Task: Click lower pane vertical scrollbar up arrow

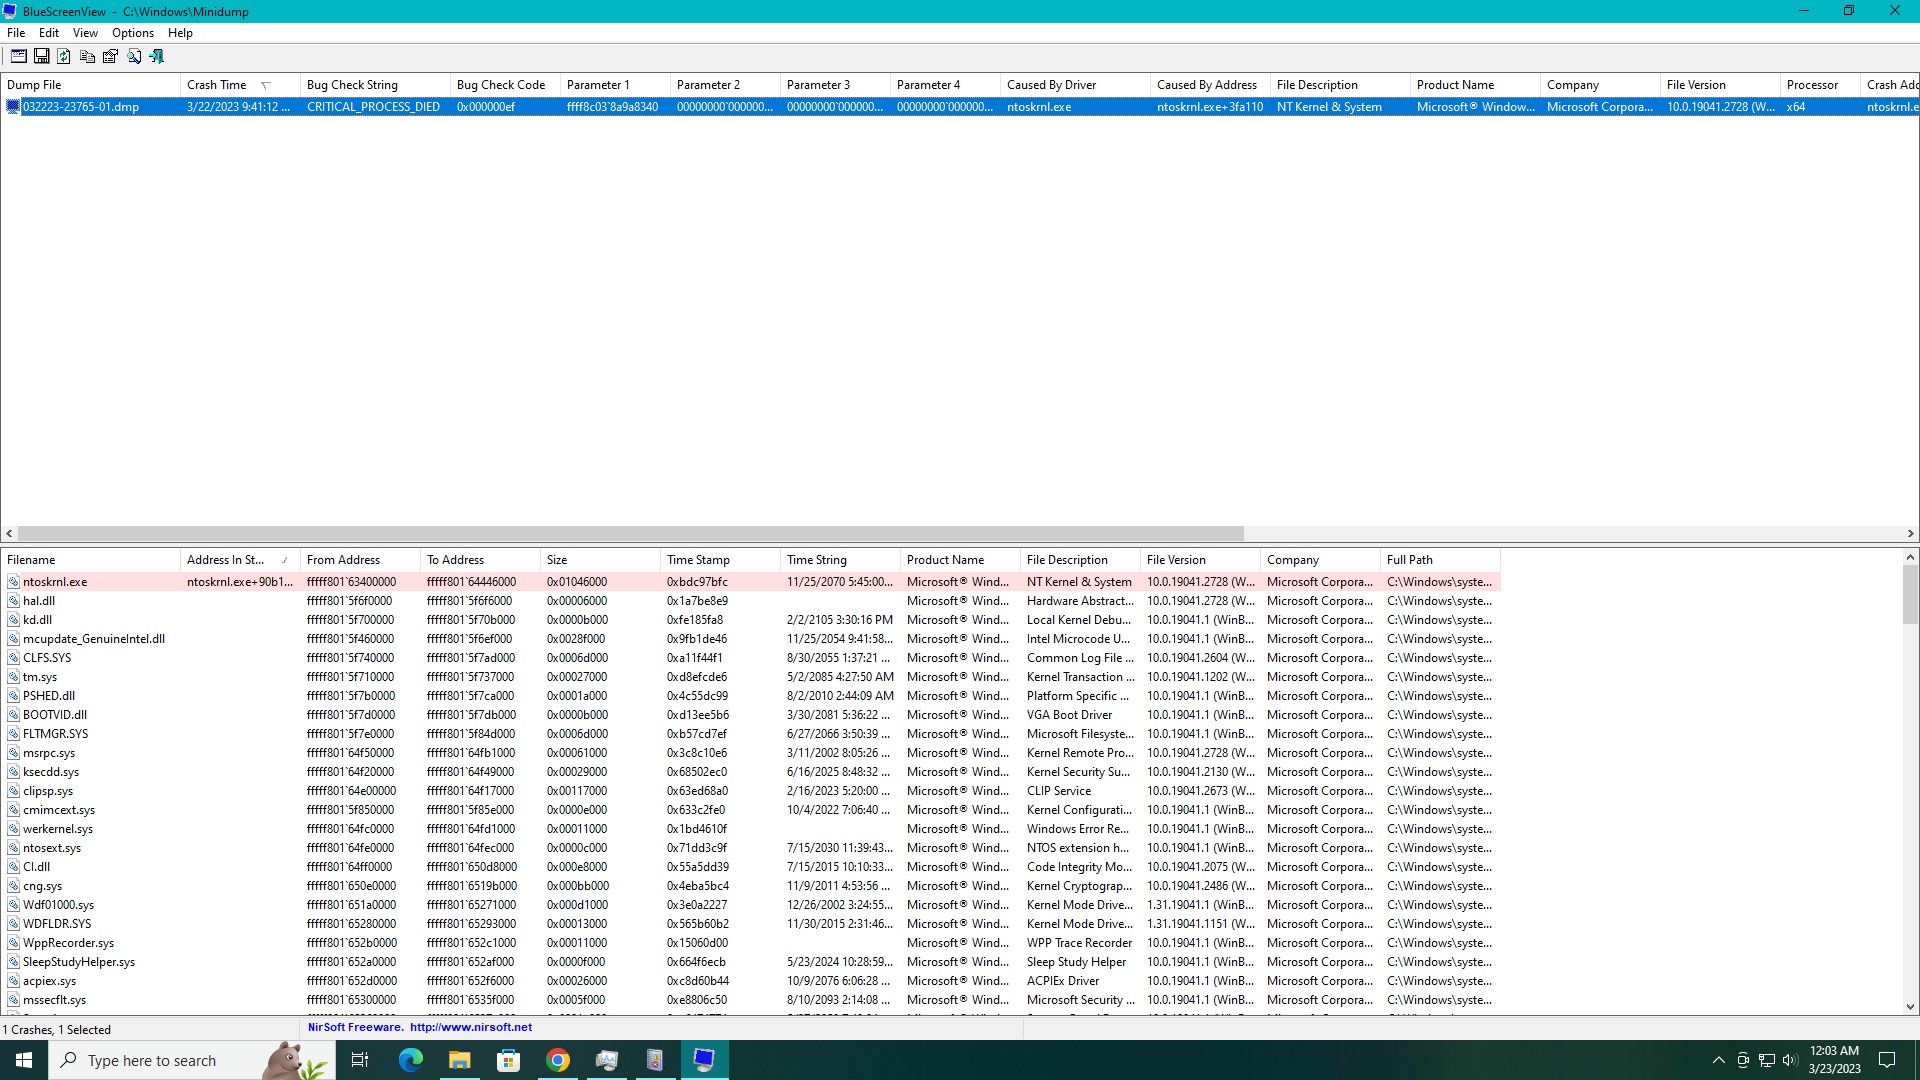Action: click(x=1910, y=557)
